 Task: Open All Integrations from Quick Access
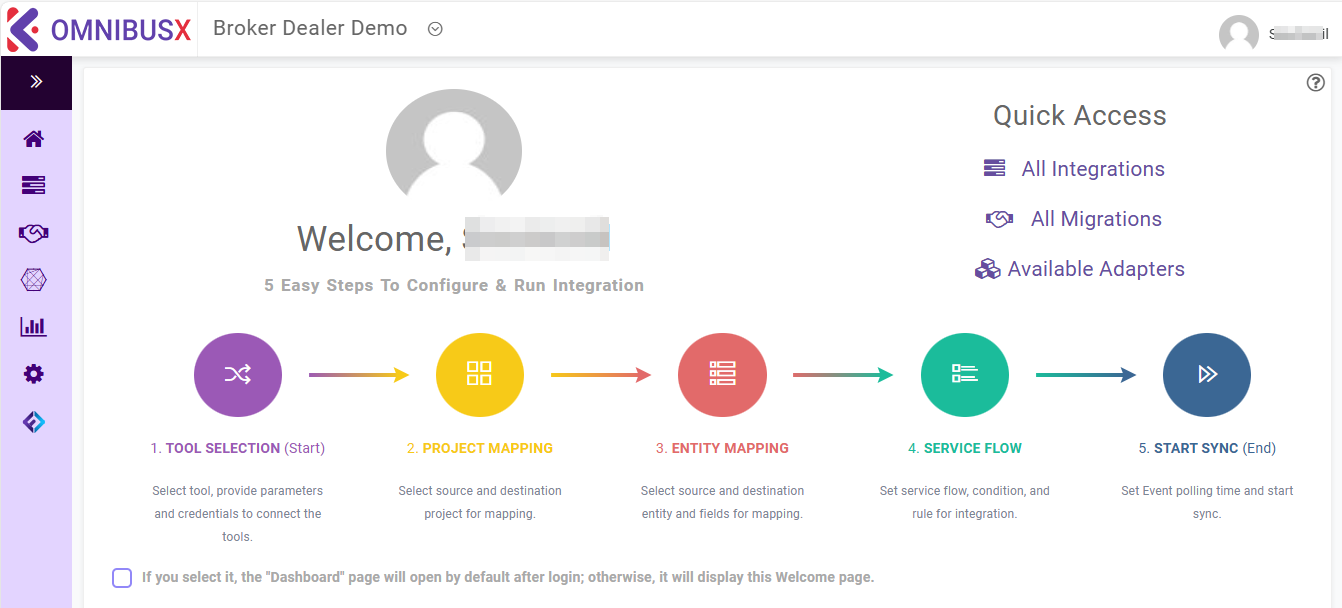click(1093, 168)
